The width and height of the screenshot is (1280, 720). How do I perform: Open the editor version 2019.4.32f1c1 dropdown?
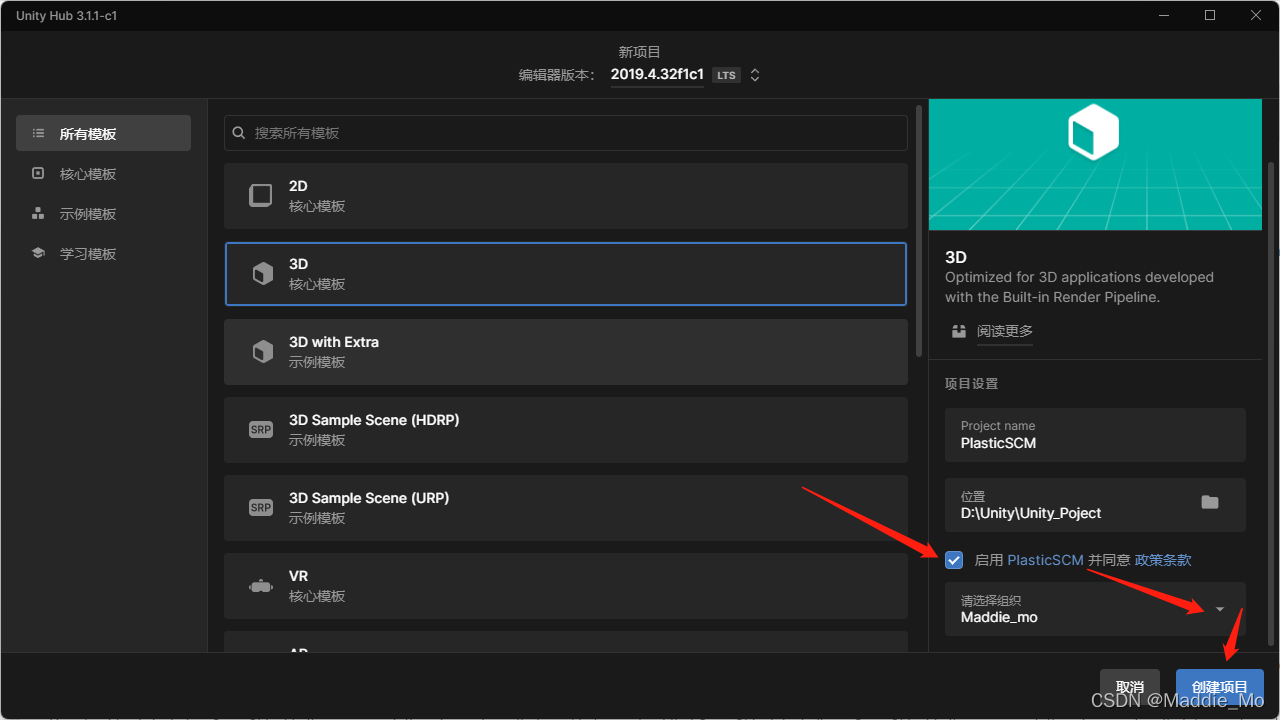click(x=657, y=75)
